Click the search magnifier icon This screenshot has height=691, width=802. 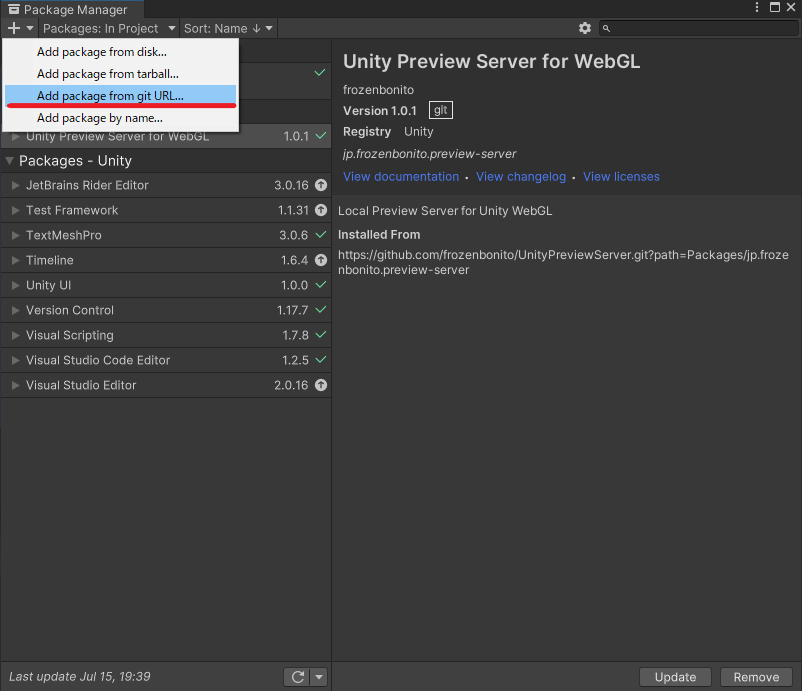coord(606,28)
